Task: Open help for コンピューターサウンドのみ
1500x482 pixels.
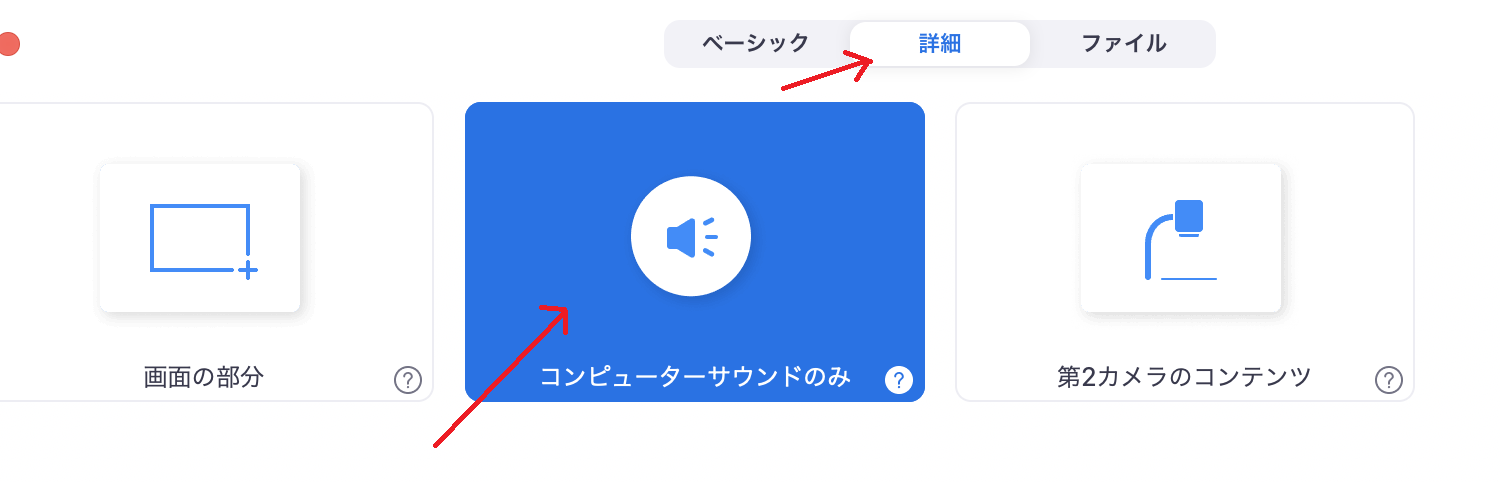Action: pyautogui.click(x=898, y=380)
